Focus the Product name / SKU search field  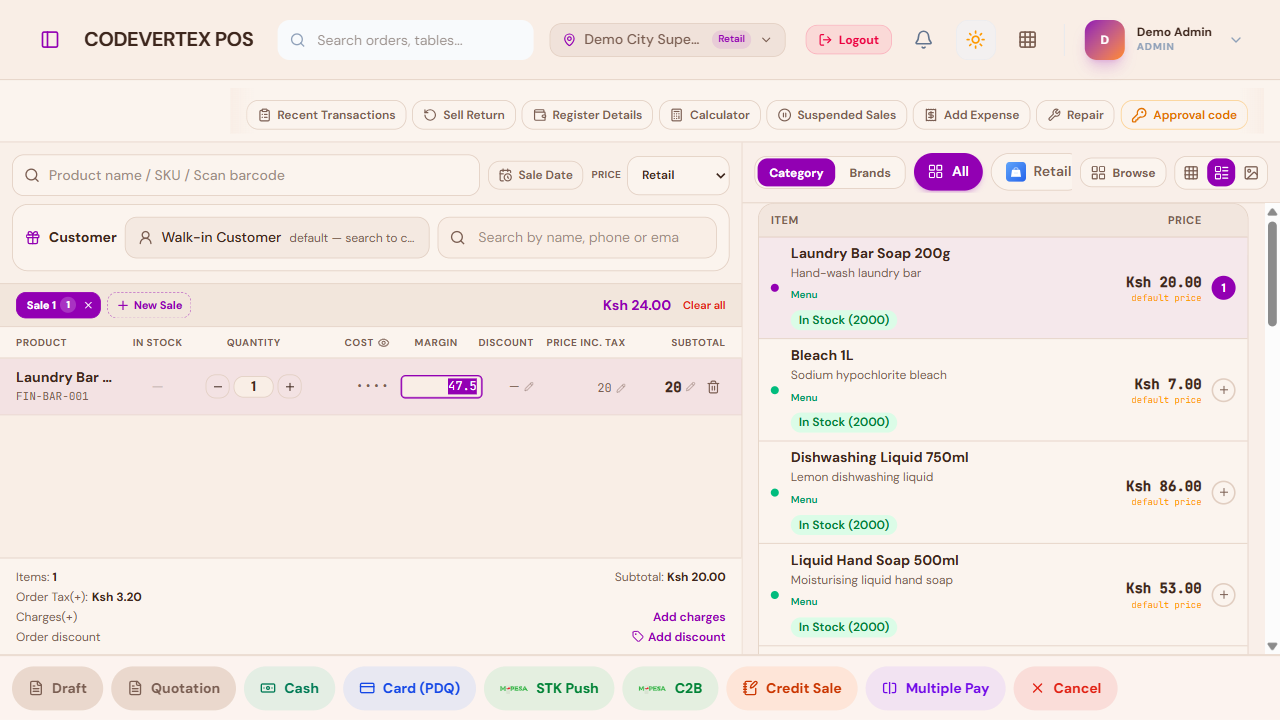click(246, 175)
